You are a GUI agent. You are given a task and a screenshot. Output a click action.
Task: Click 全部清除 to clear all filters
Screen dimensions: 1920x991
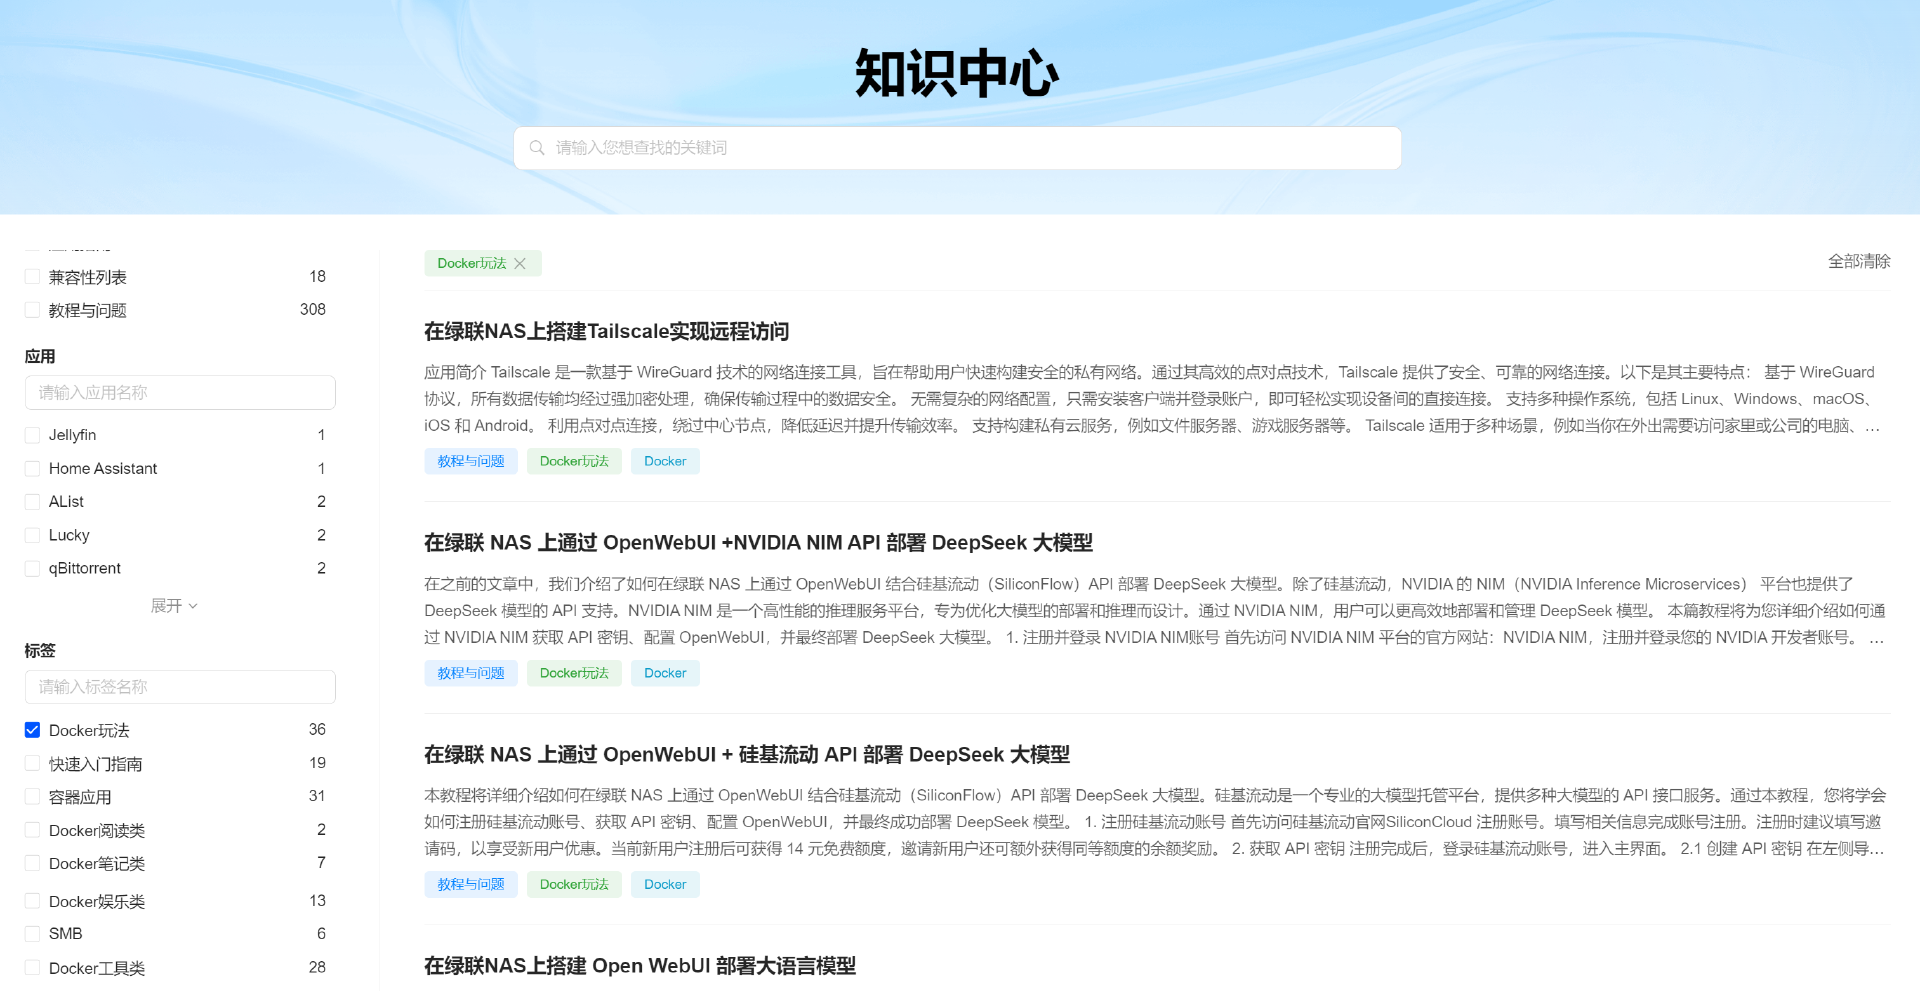[x=1859, y=261]
